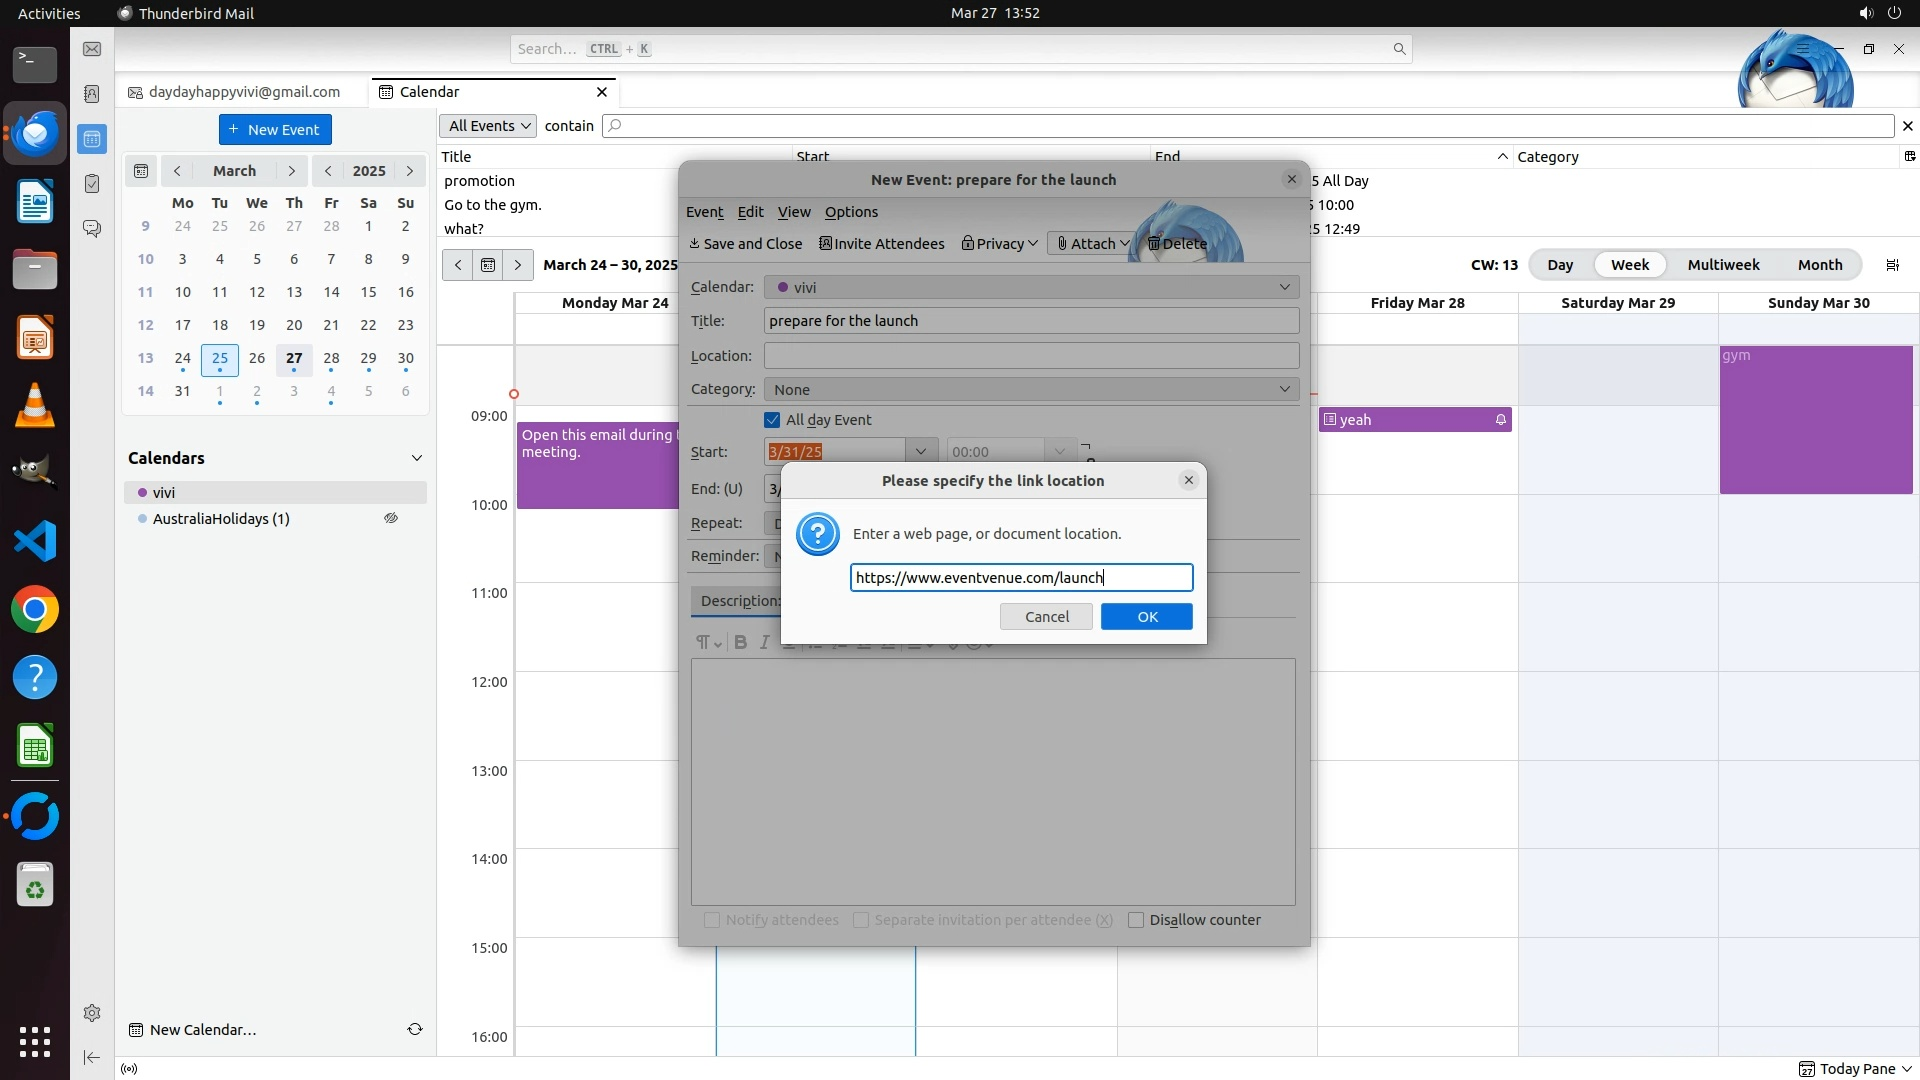Launch Google Chrome from the dock
The height and width of the screenshot is (1080, 1920).
click(x=35, y=610)
